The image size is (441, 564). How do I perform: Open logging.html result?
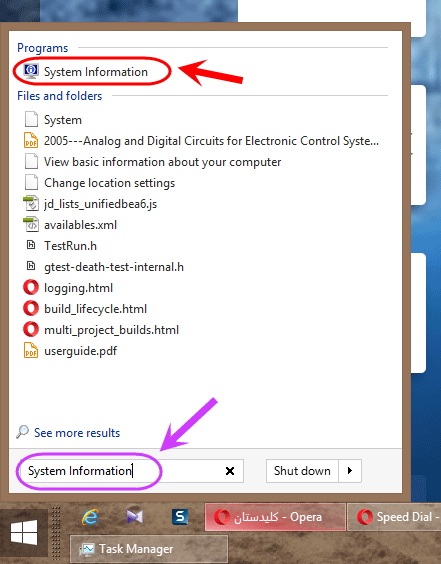click(x=78, y=288)
